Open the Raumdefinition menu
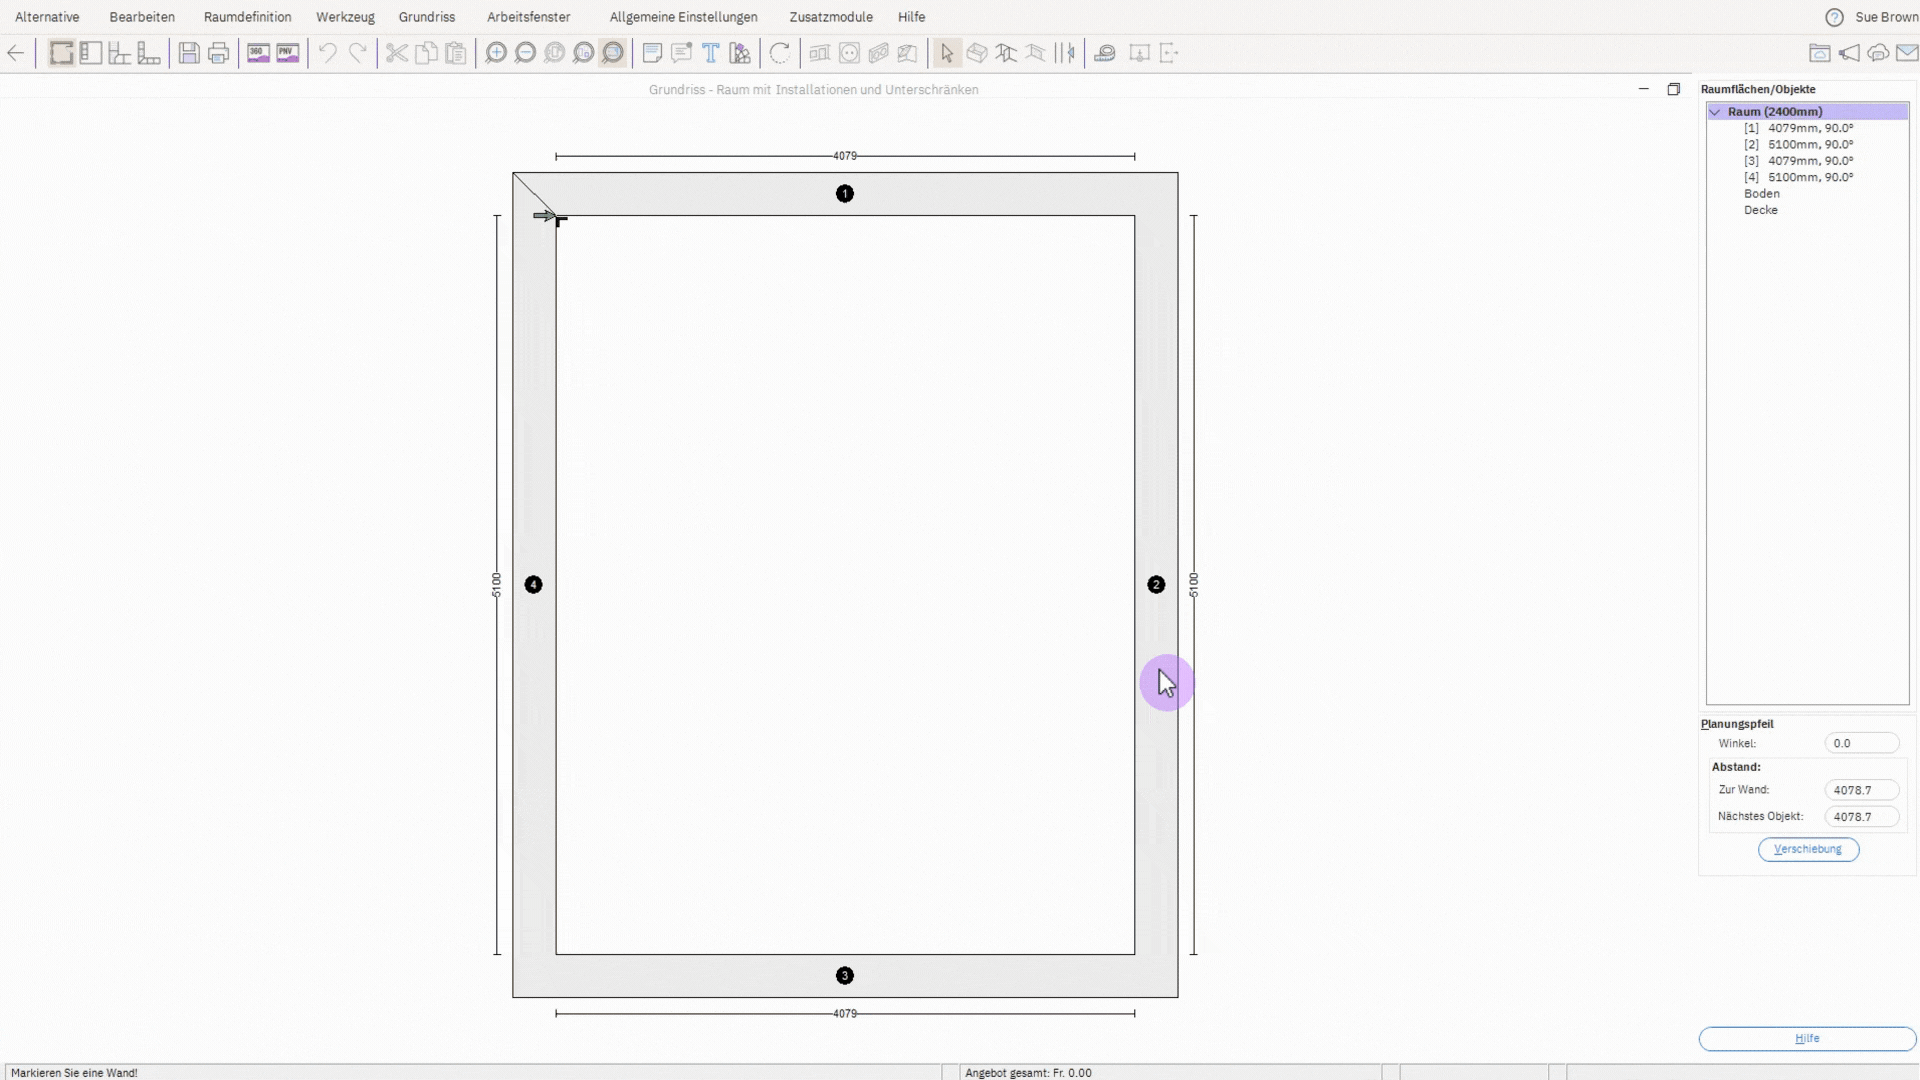The image size is (1920, 1080). pos(247,17)
